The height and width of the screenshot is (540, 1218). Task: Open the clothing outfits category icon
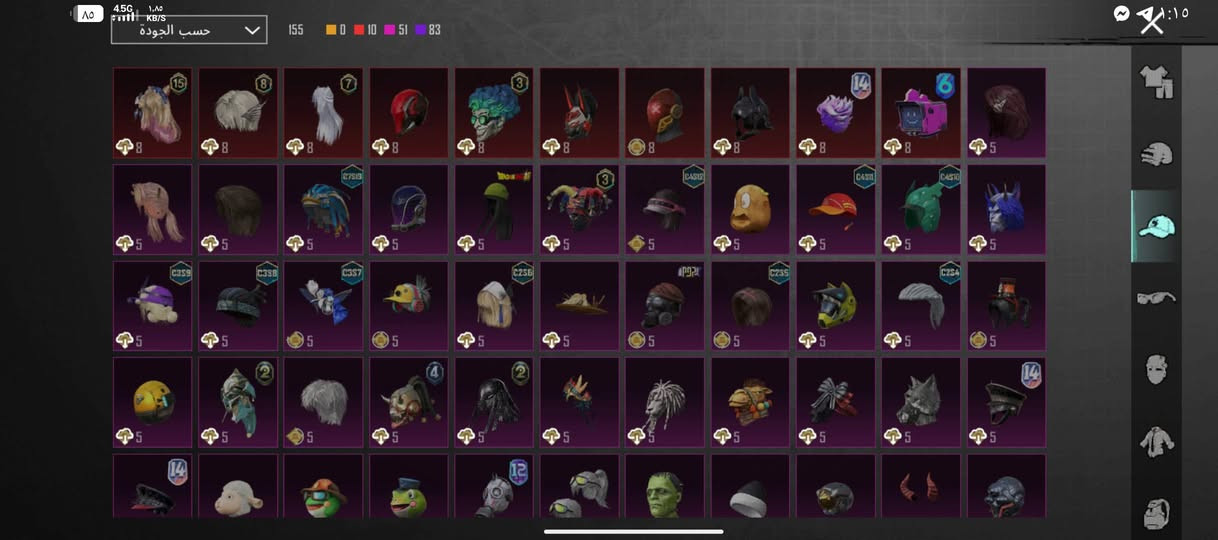(1156, 82)
